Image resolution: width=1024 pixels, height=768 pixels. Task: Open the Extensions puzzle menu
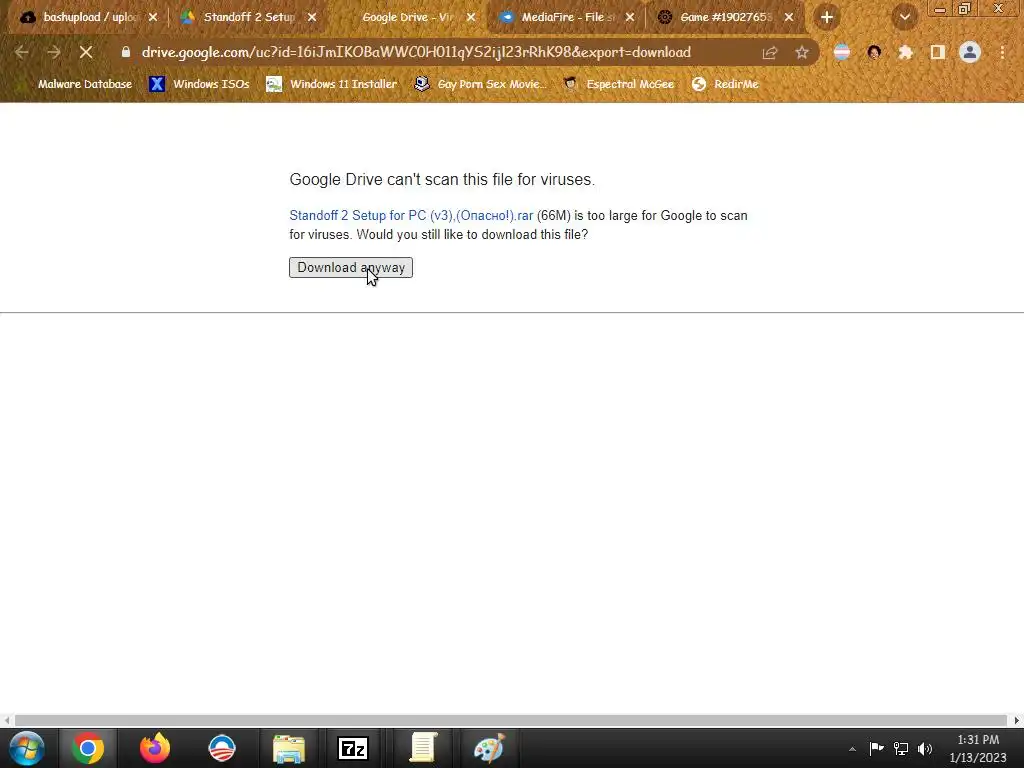(x=906, y=52)
